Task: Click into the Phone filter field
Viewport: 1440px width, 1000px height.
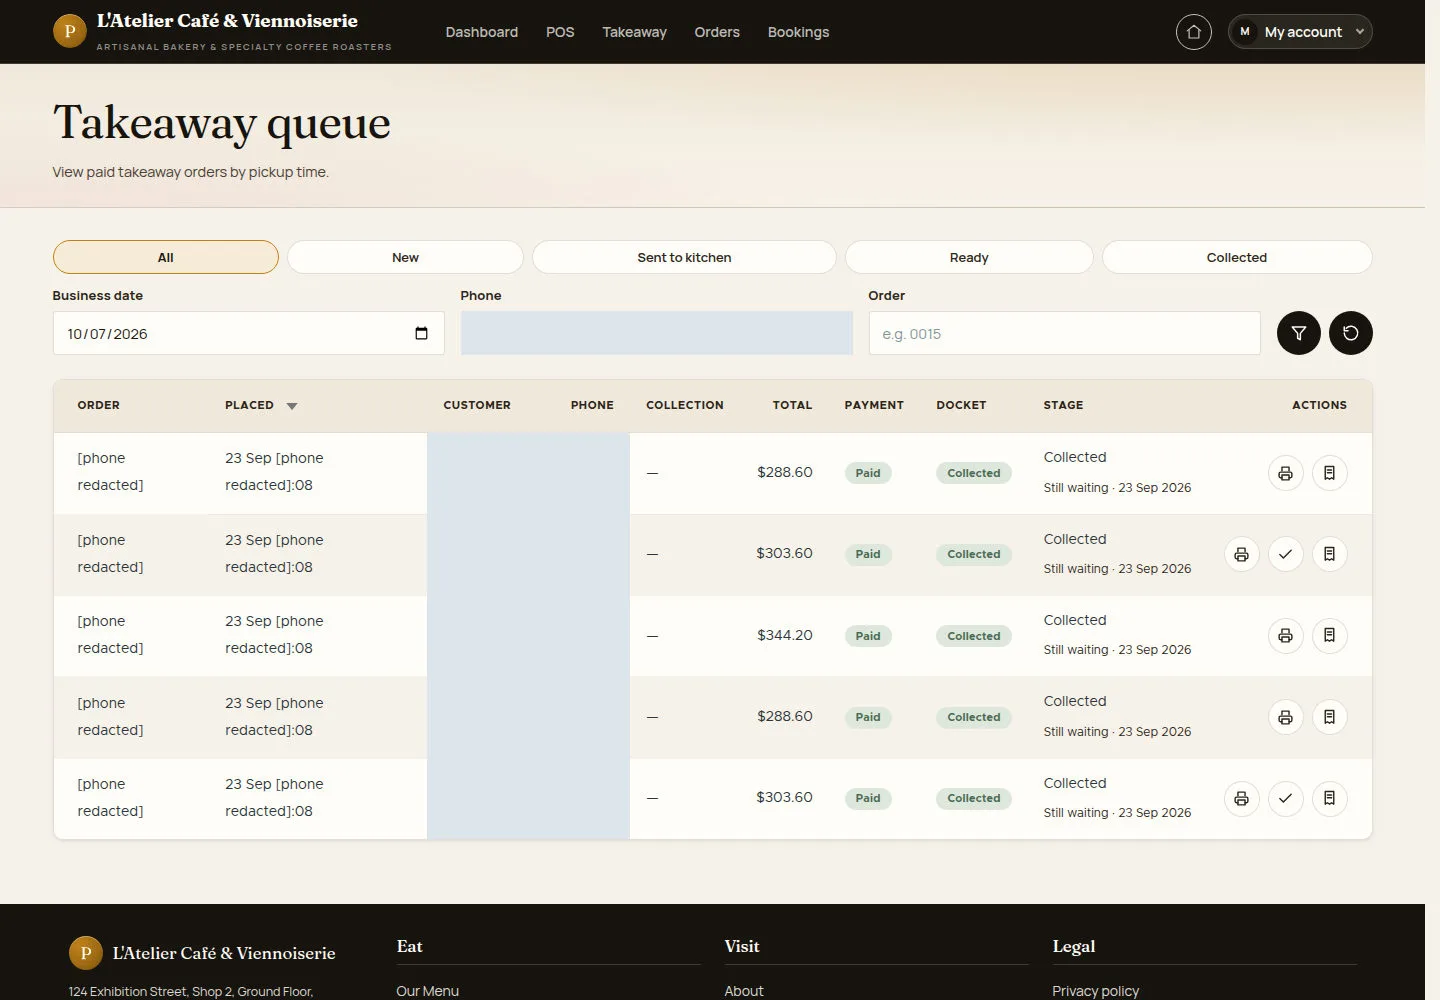Action: point(656,333)
